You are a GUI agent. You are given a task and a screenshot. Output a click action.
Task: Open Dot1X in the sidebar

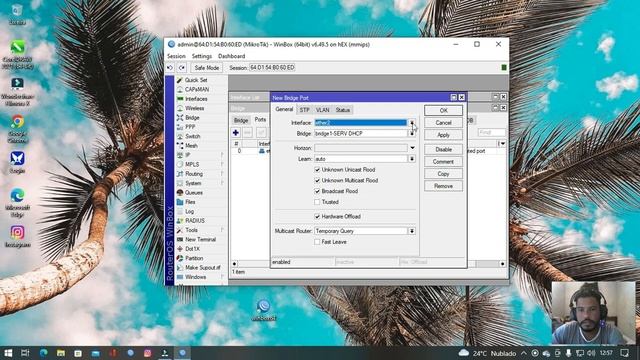click(x=192, y=249)
